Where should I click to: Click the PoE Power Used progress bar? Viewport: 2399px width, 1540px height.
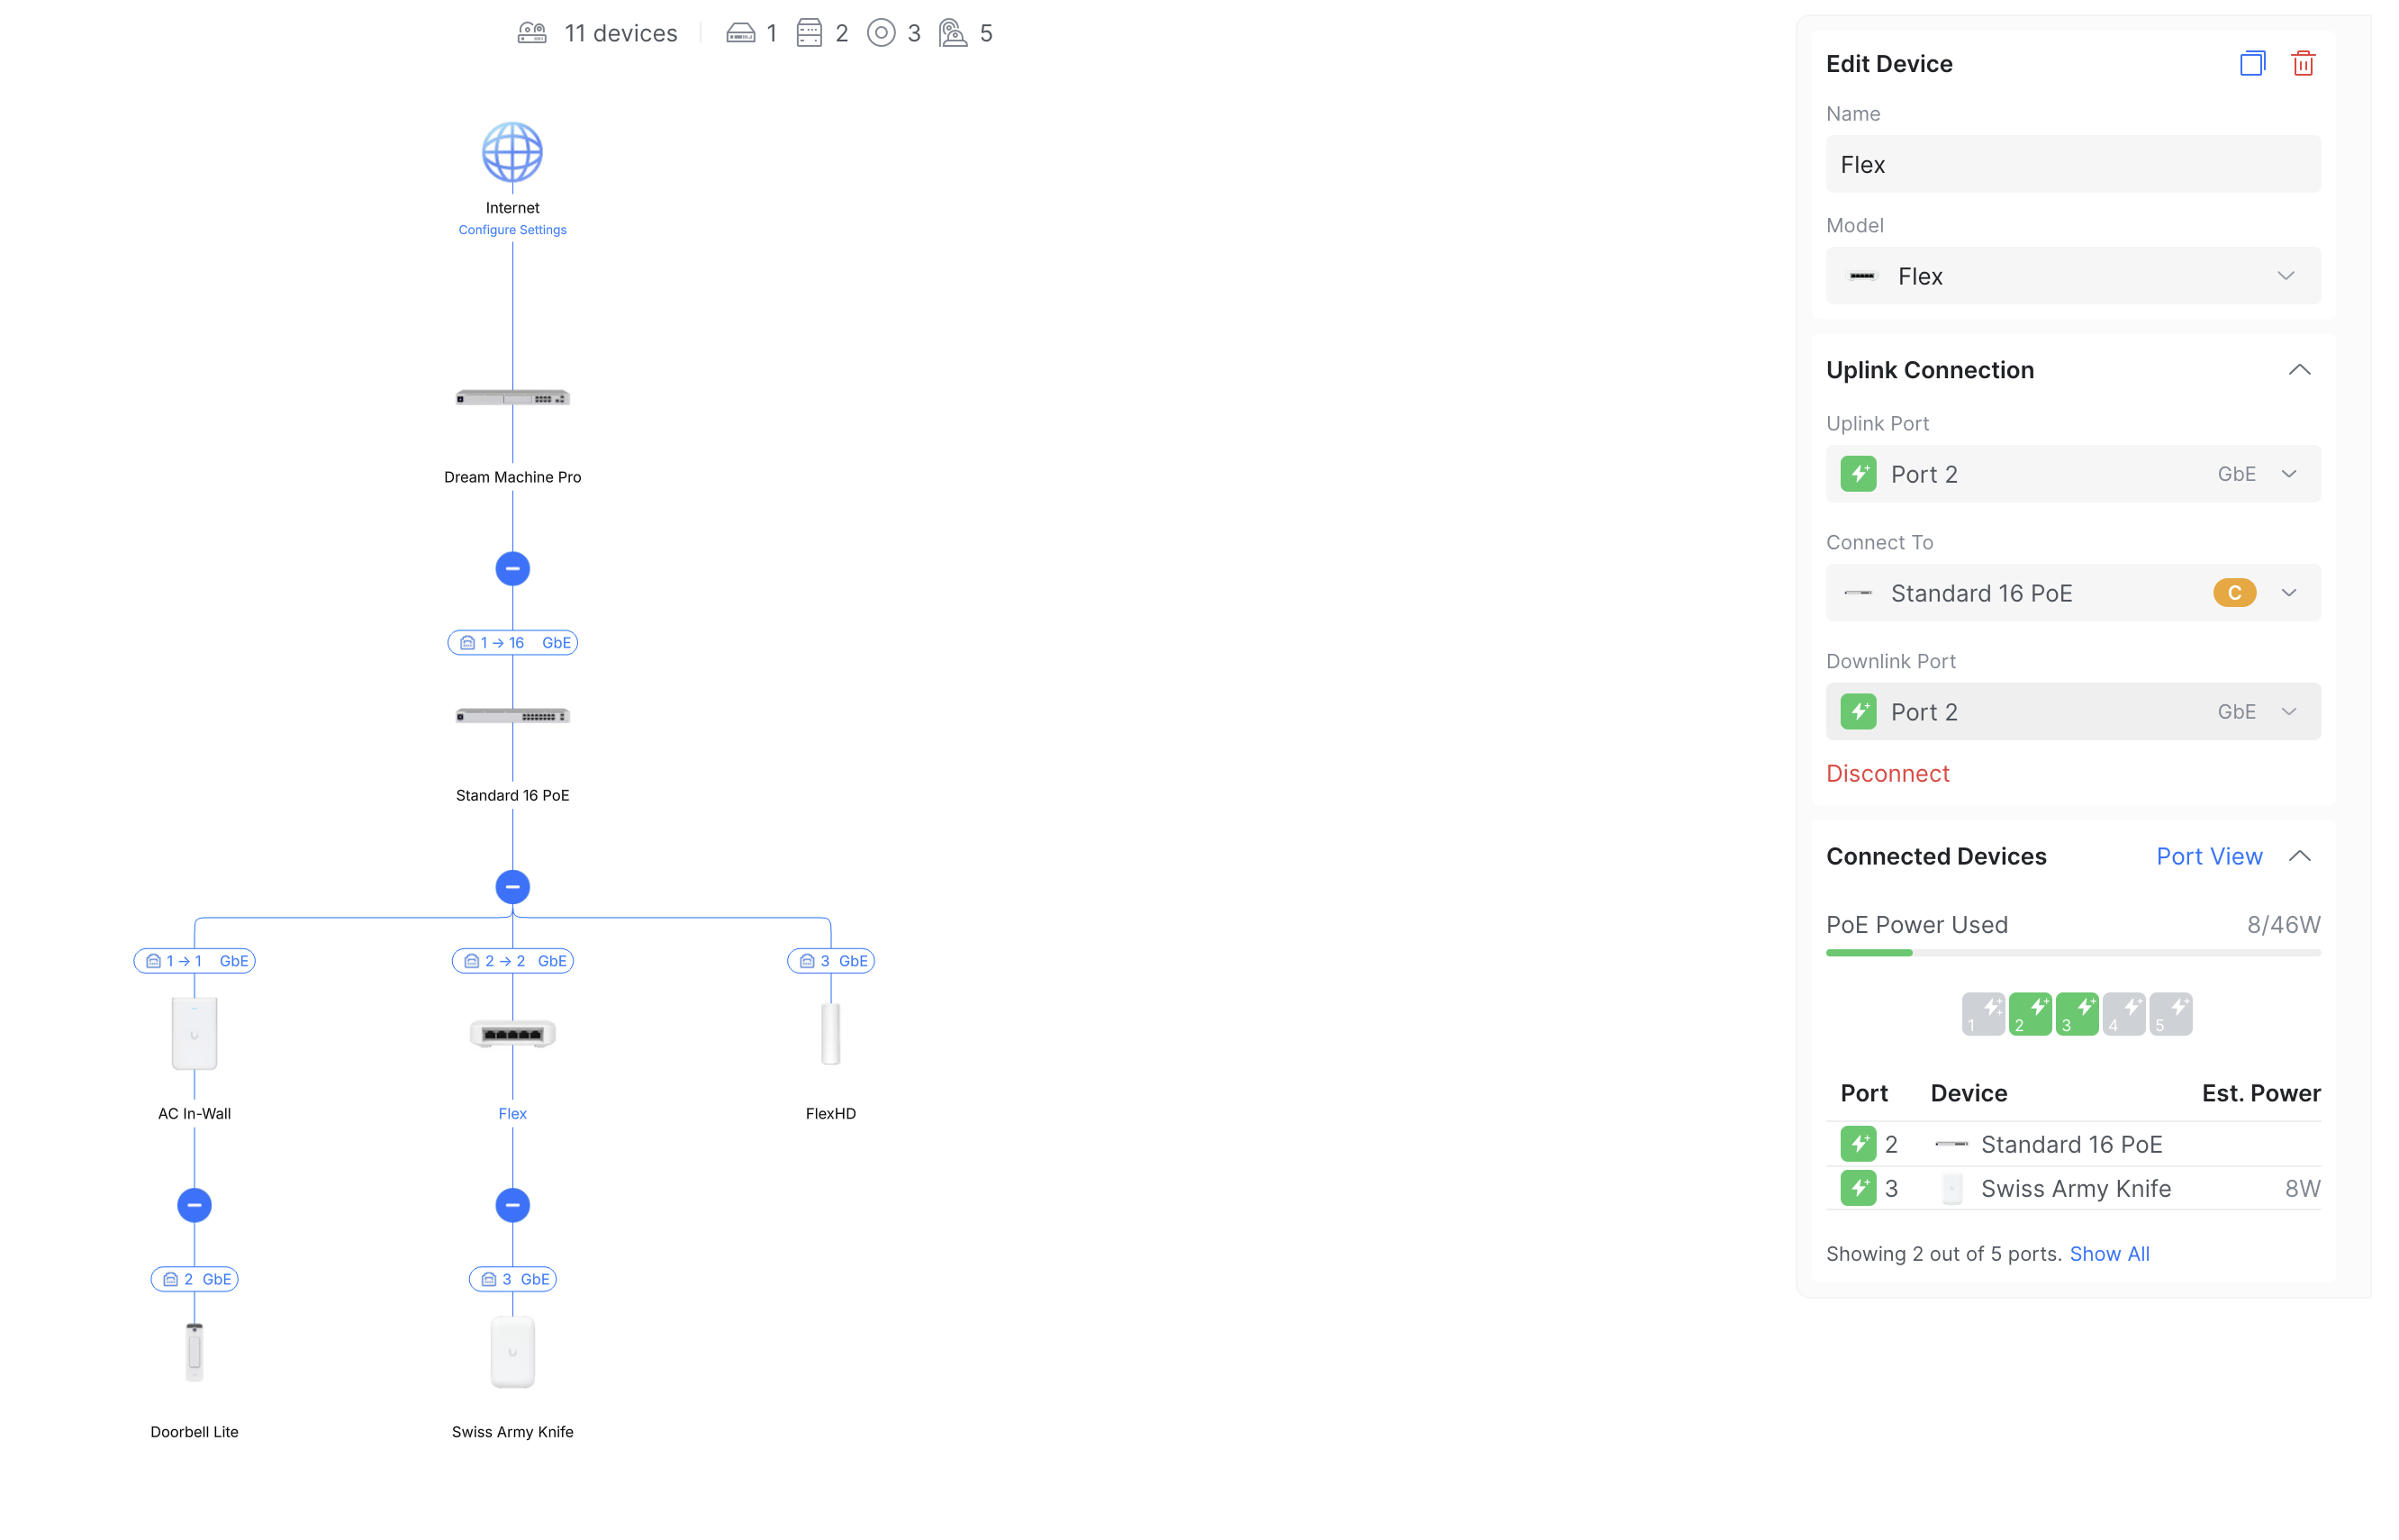pyautogui.click(x=2072, y=953)
